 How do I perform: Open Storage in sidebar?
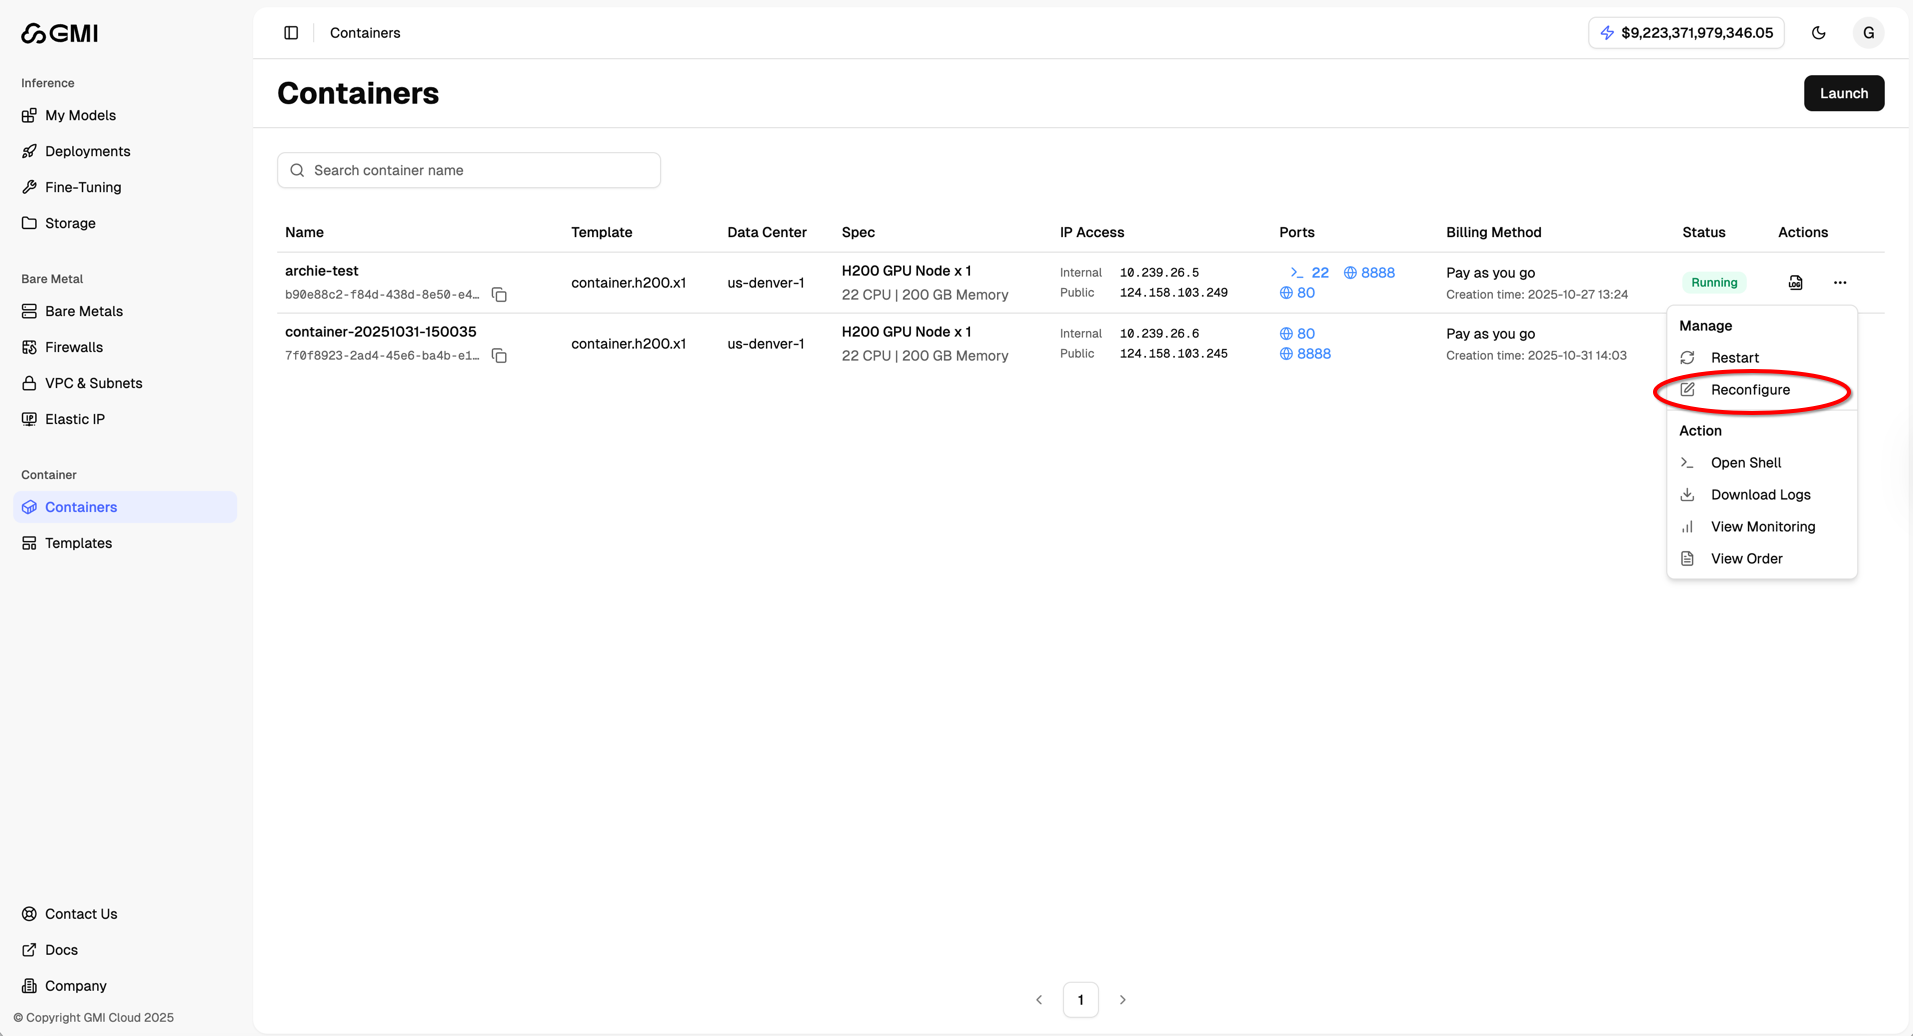(x=125, y=223)
